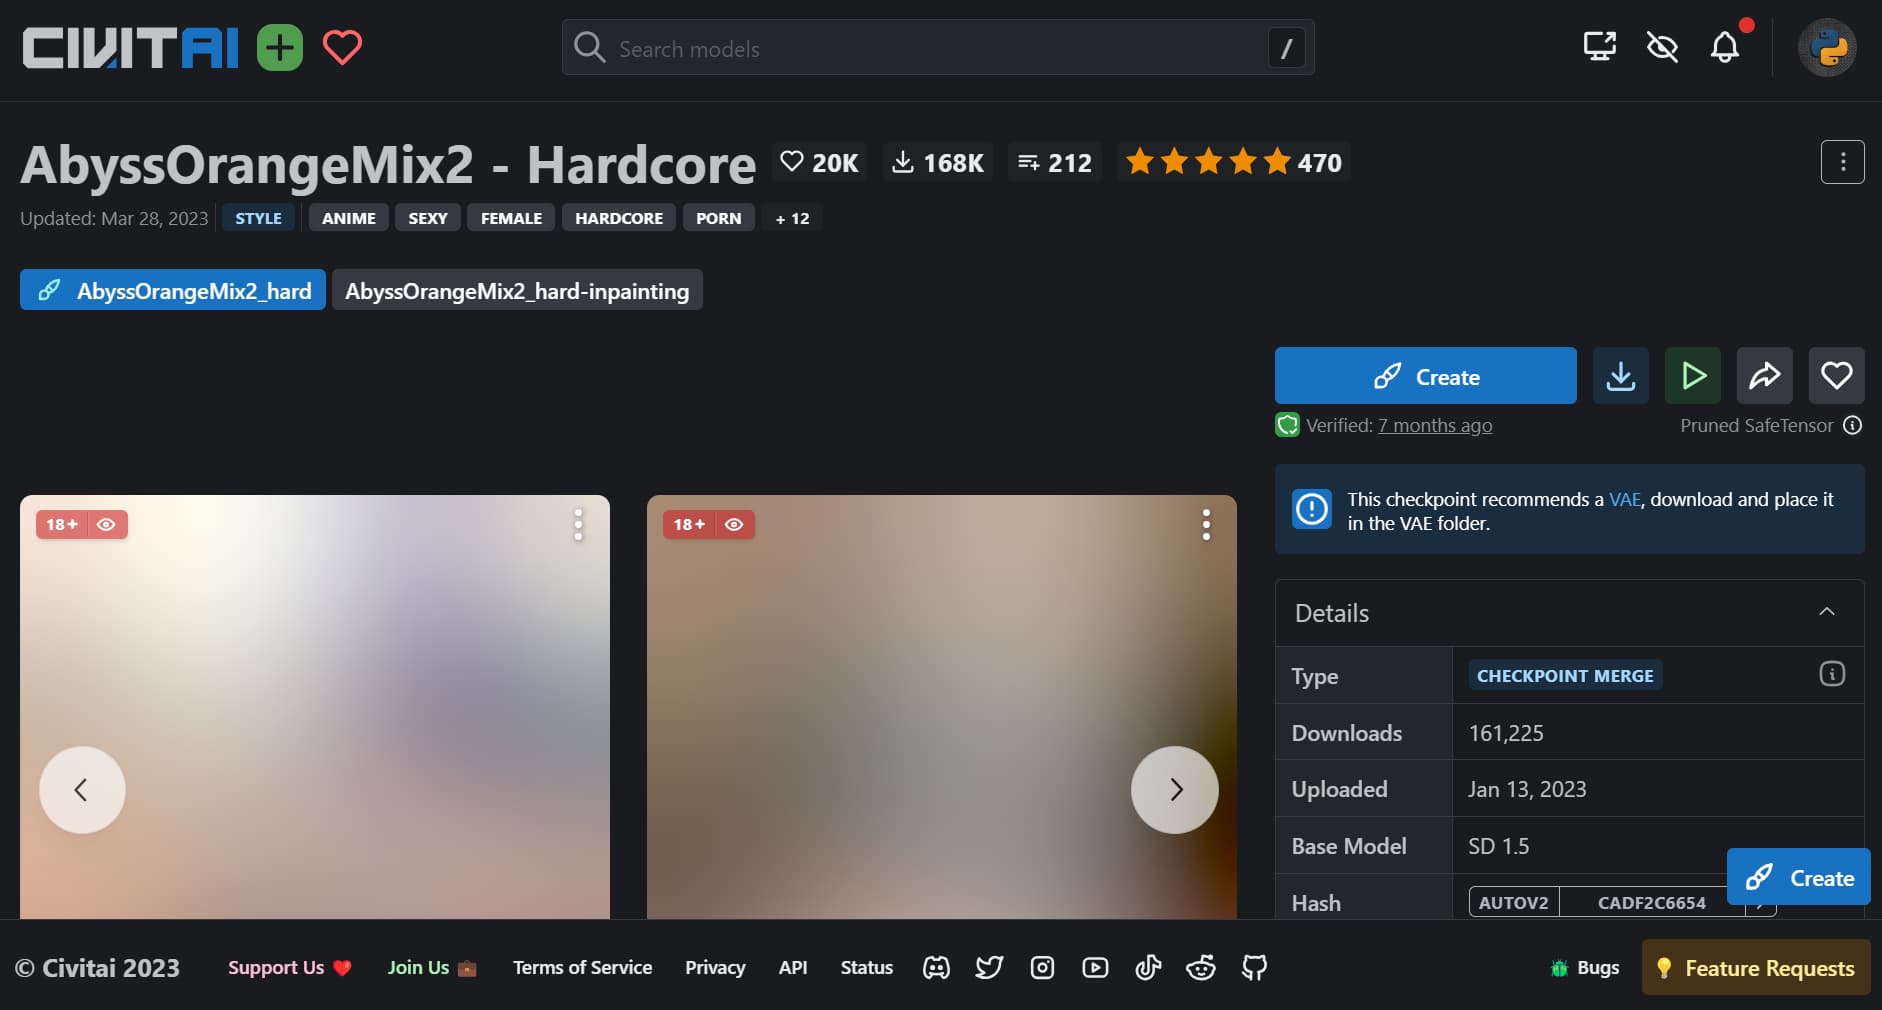The width and height of the screenshot is (1882, 1010).
Task: Like the model with heart button
Action: click(1837, 376)
